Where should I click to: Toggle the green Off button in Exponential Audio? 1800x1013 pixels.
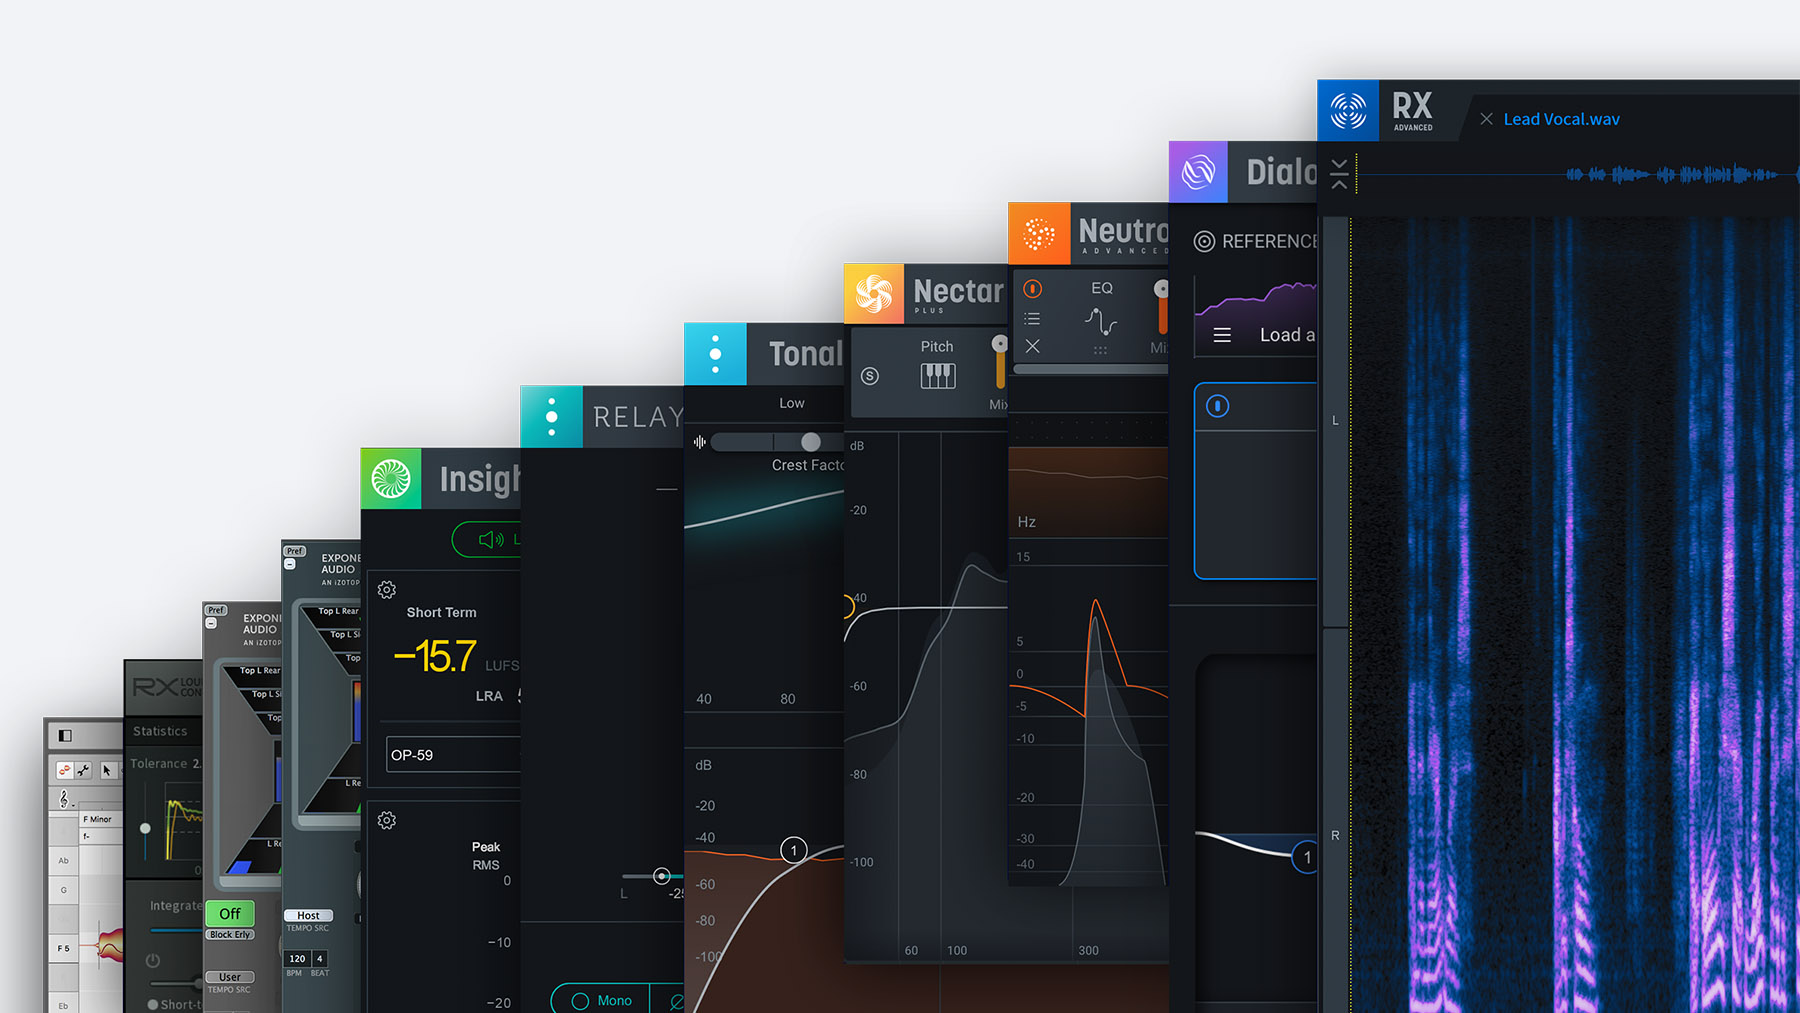point(230,913)
